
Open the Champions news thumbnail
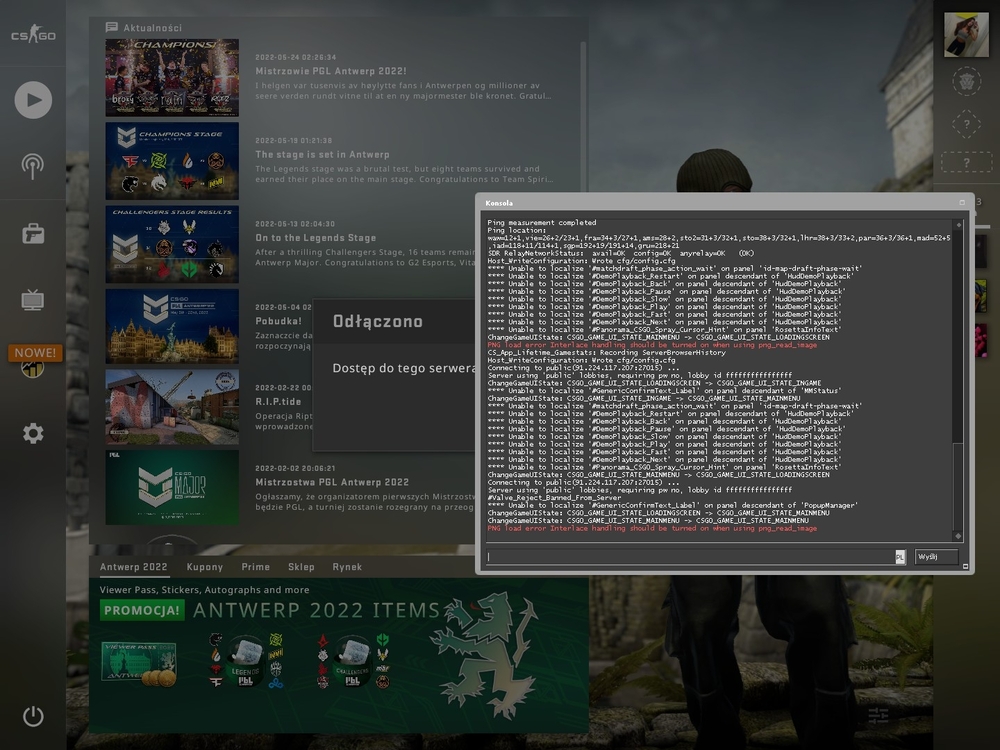click(172, 78)
